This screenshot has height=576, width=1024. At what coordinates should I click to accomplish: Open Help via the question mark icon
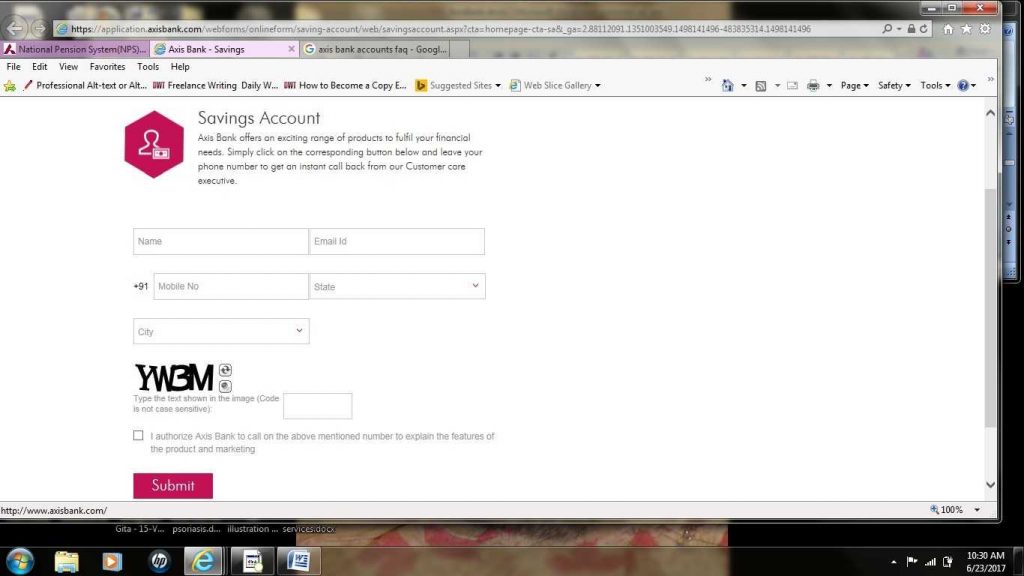pyautogui.click(x=963, y=86)
